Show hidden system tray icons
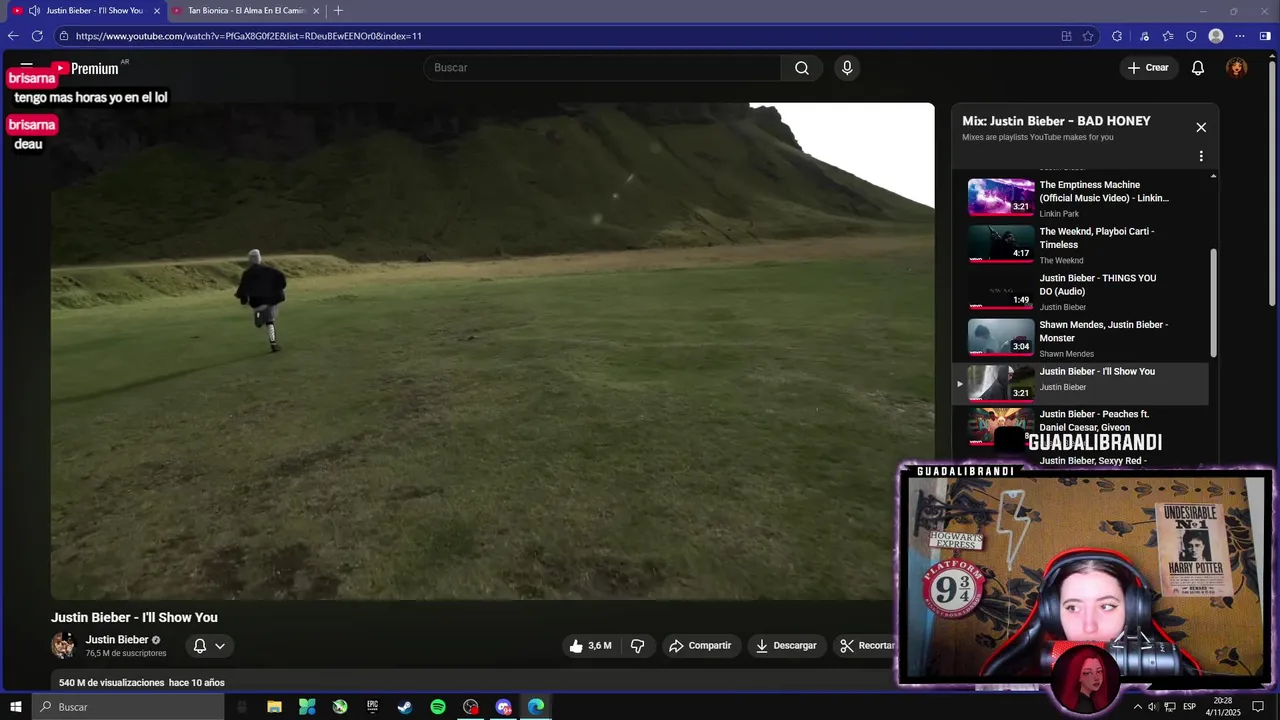 pyautogui.click(x=1137, y=707)
